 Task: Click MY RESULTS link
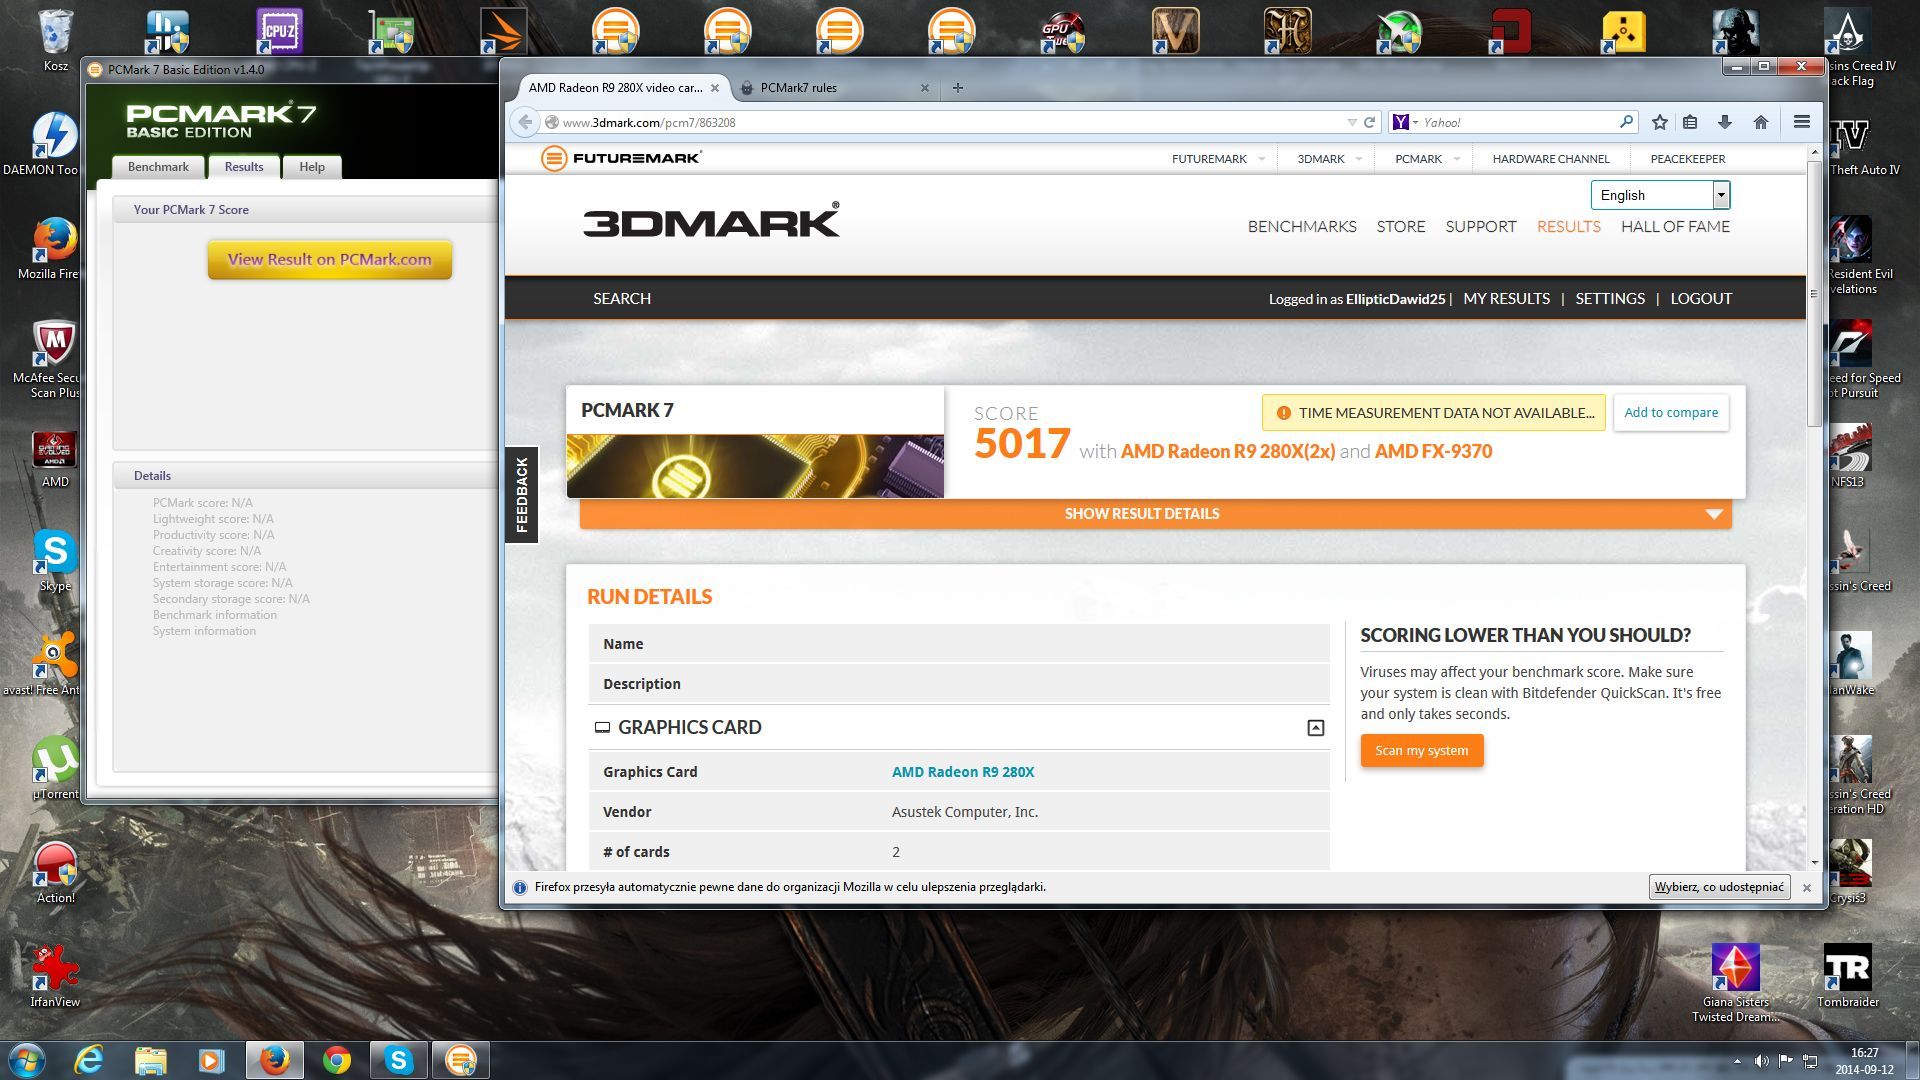tap(1506, 299)
